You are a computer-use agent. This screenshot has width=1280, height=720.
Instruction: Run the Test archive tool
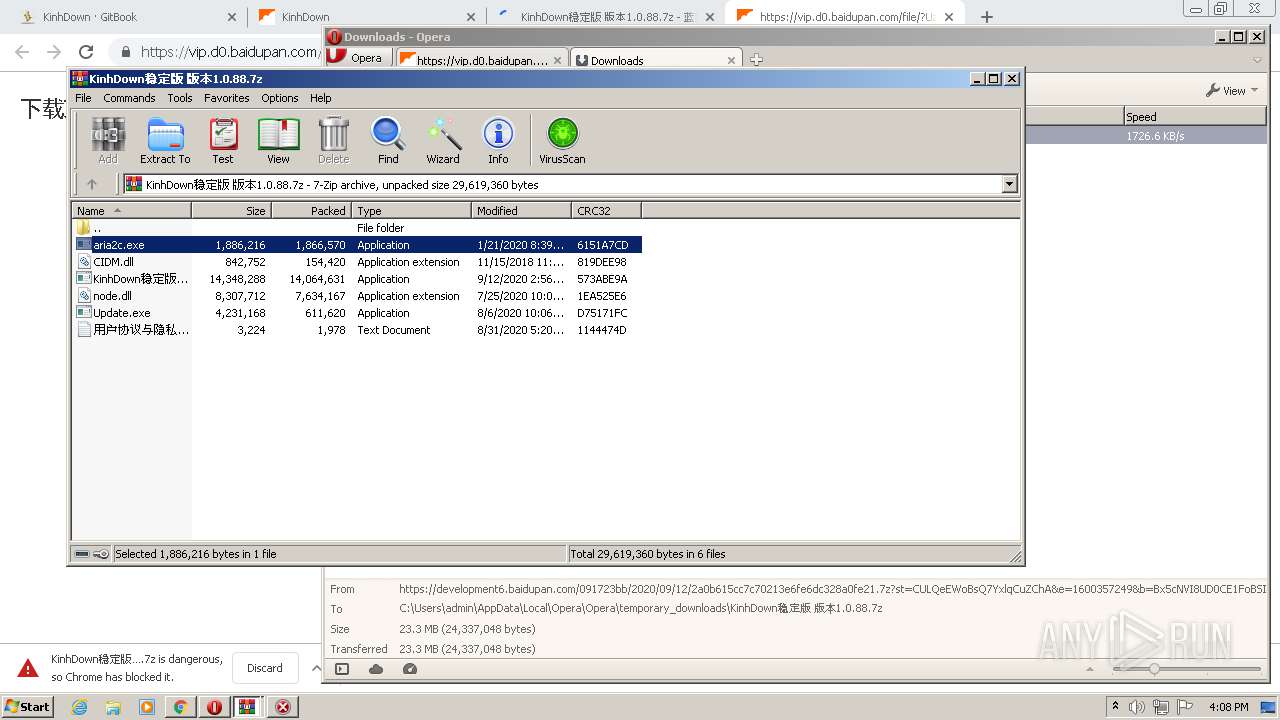tap(223, 141)
